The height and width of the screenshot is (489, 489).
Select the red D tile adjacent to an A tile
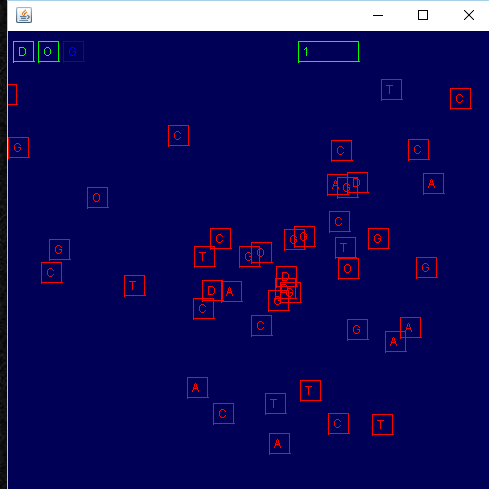(212, 291)
